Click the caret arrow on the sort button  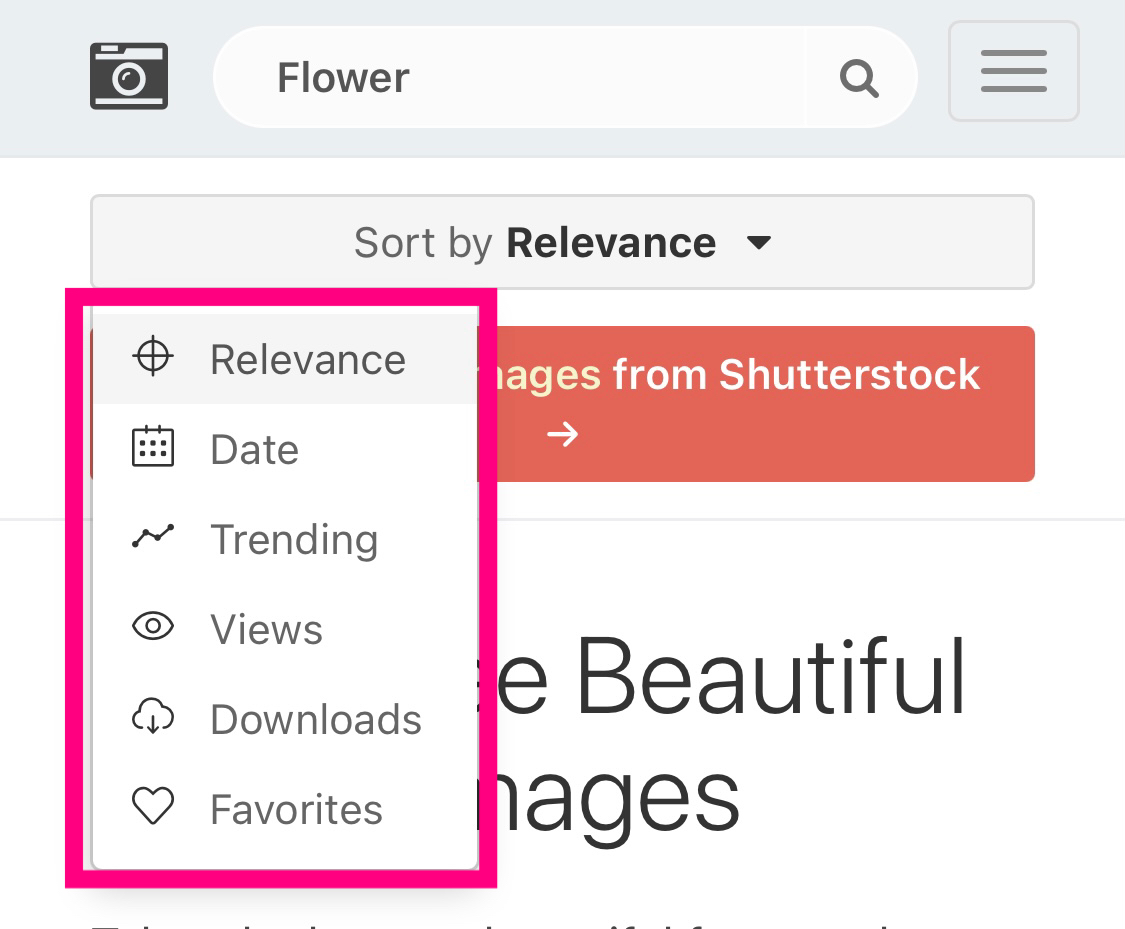point(760,243)
